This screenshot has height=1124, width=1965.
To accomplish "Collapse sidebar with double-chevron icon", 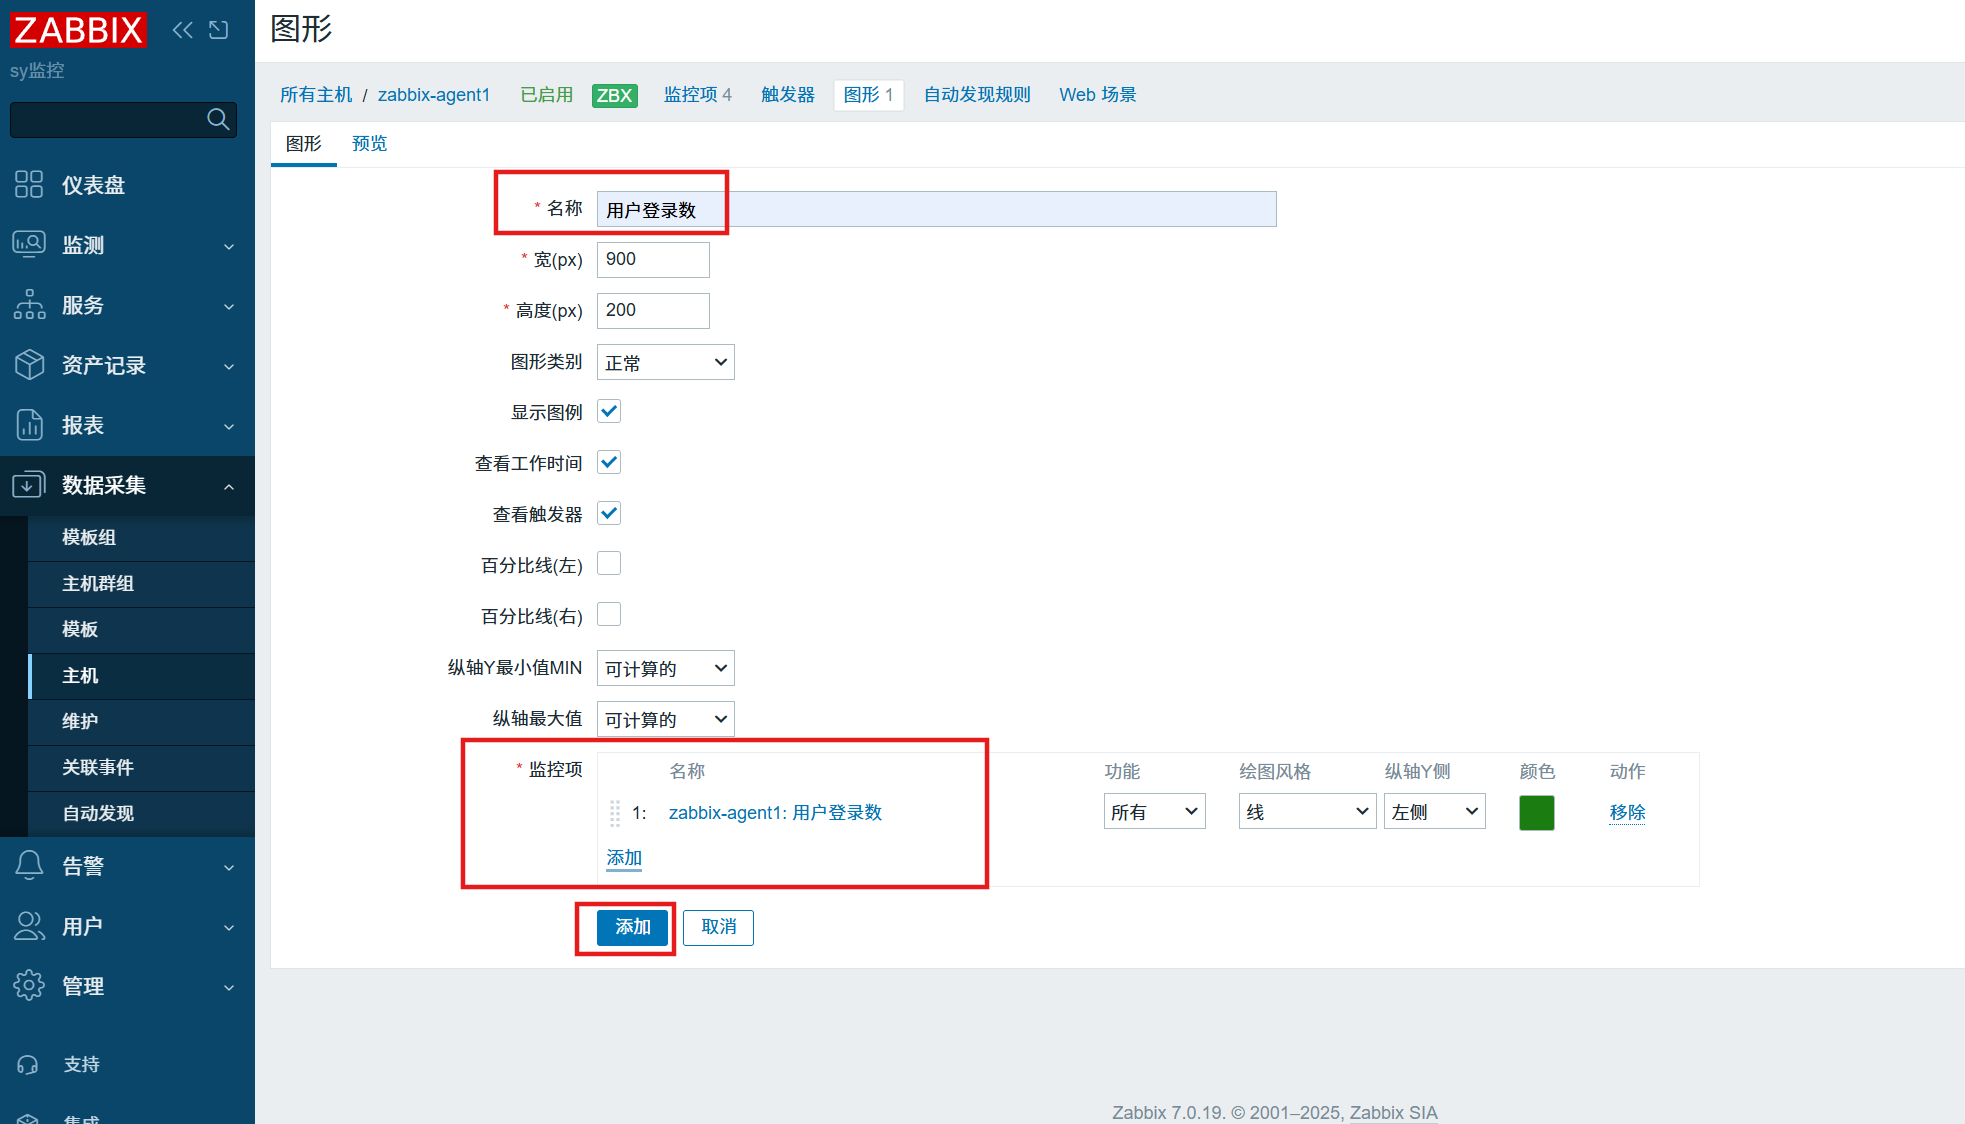I will [x=182, y=30].
